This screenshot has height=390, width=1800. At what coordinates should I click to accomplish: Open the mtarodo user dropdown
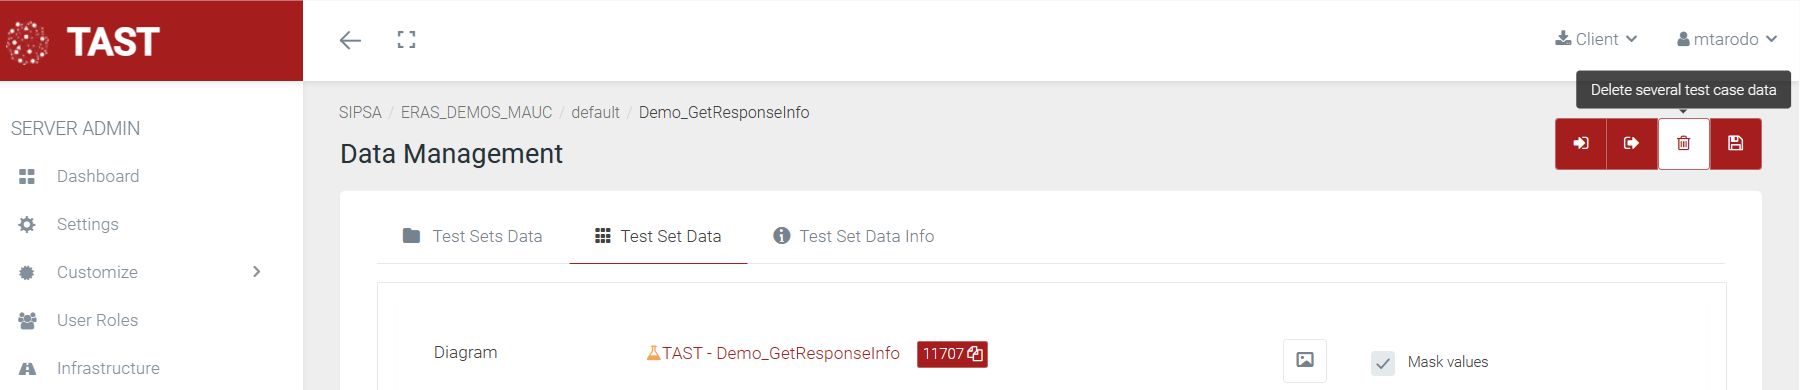tap(1727, 39)
